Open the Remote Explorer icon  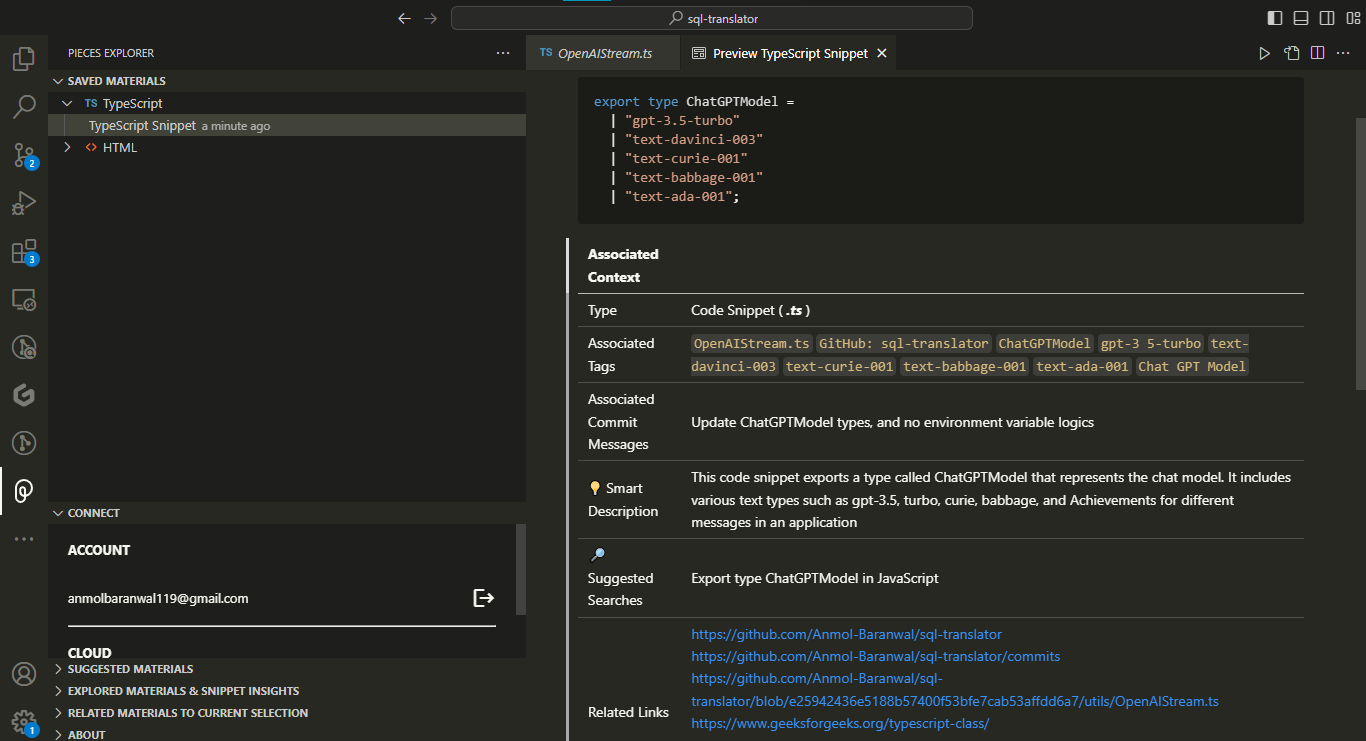point(24,299)
